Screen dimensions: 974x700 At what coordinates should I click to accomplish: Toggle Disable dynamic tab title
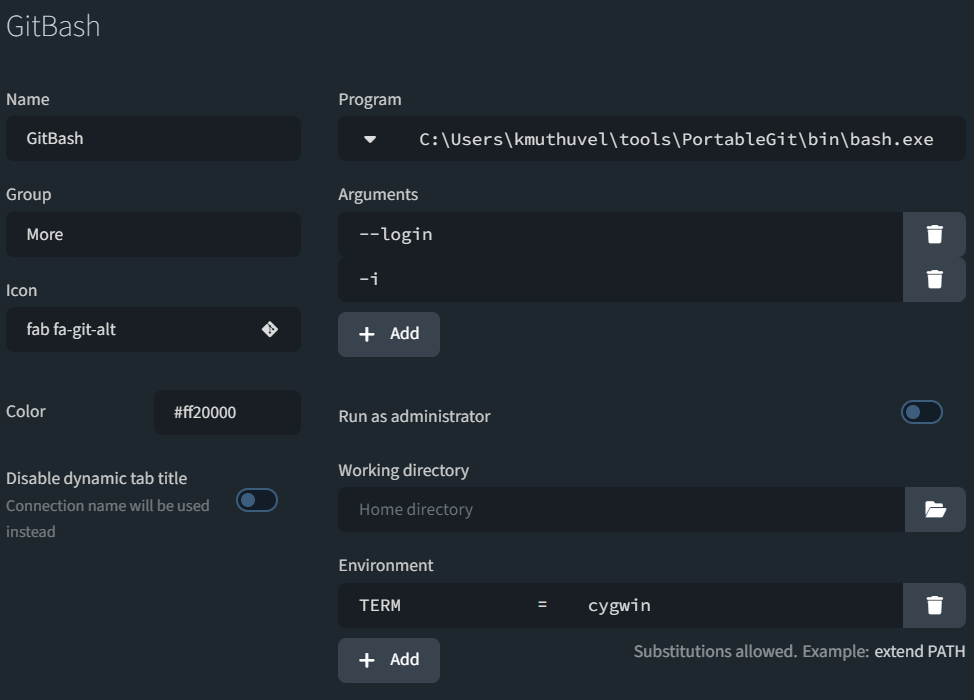pos(256,500)
